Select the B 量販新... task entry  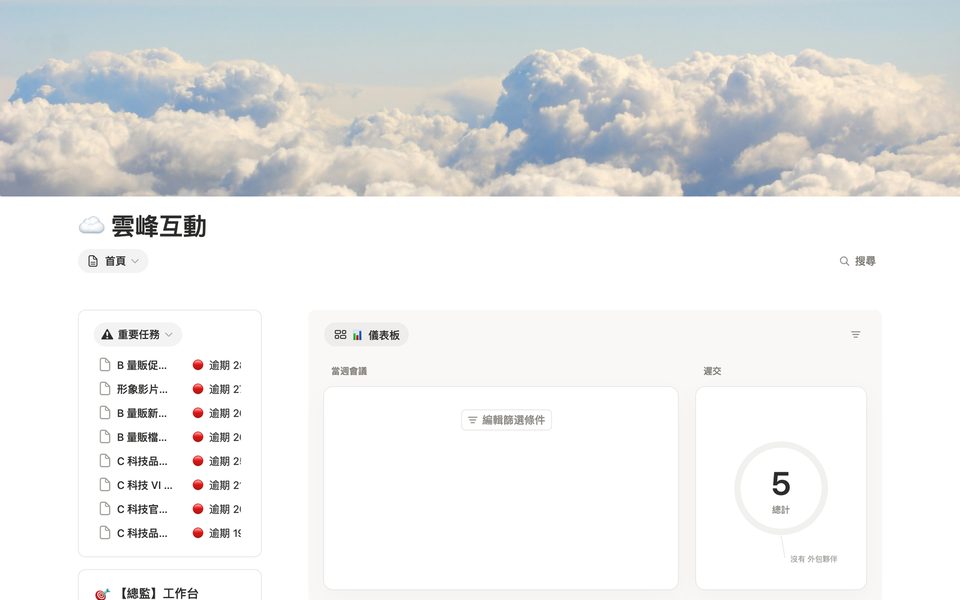point(170,413)
